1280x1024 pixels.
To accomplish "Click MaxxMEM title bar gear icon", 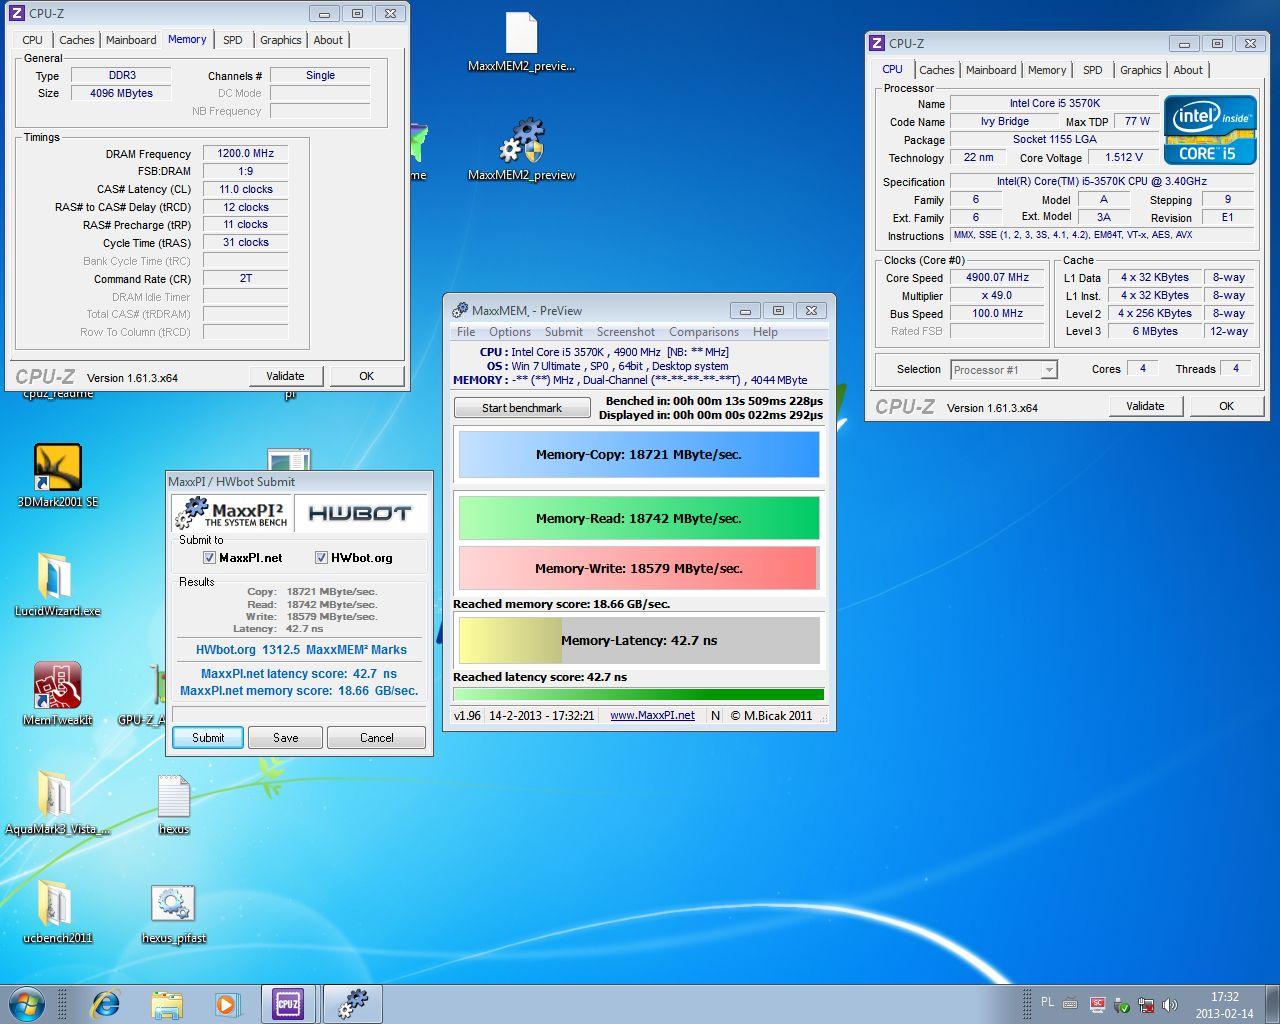I will (x=460, y=310).
